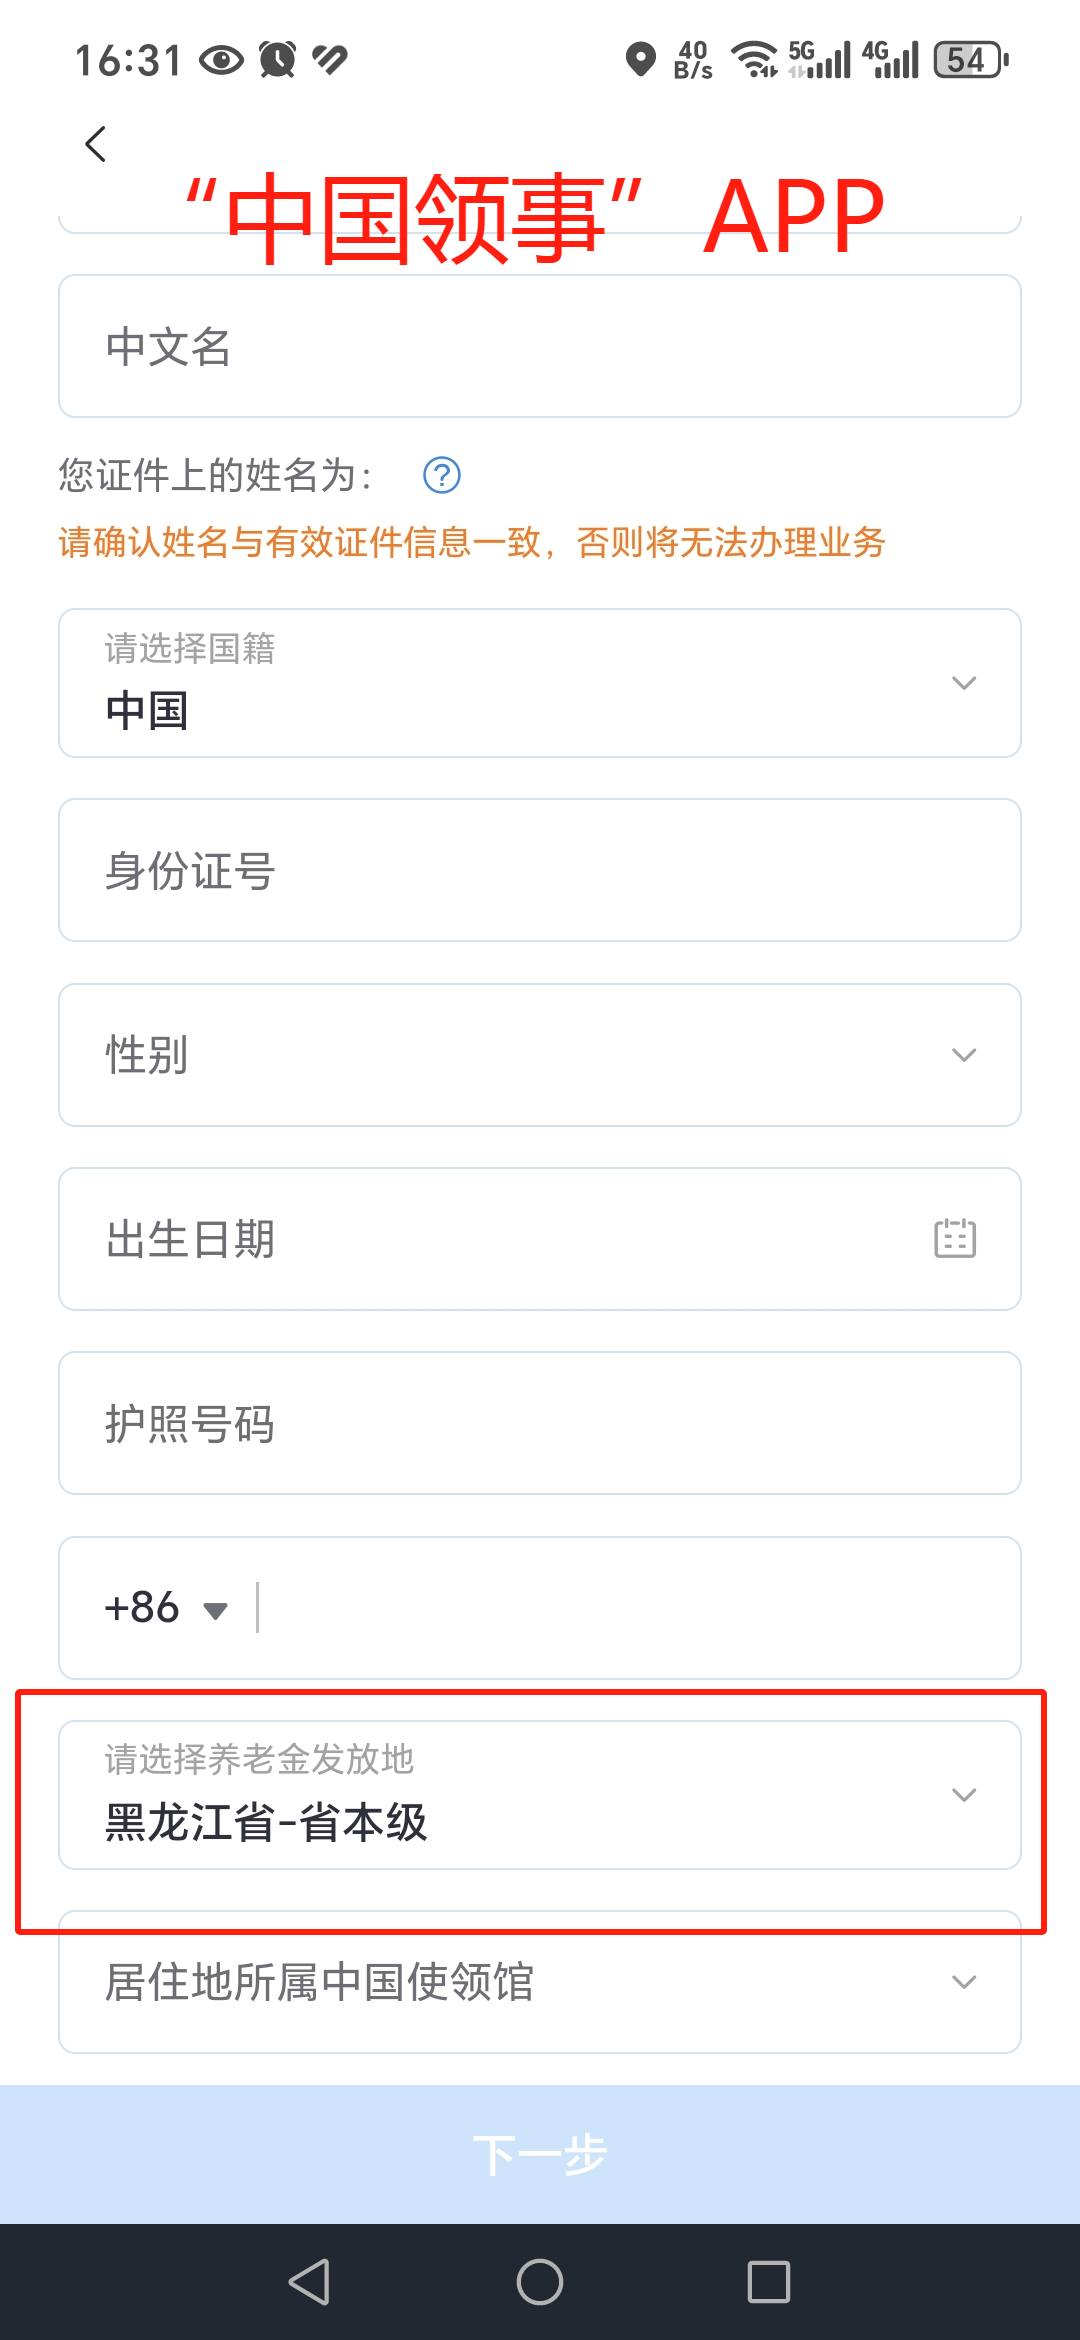The width and height of the screenshot is (1080, 2340).
Task: Open the calendar icon for birth date
Action: [955, 1238]
